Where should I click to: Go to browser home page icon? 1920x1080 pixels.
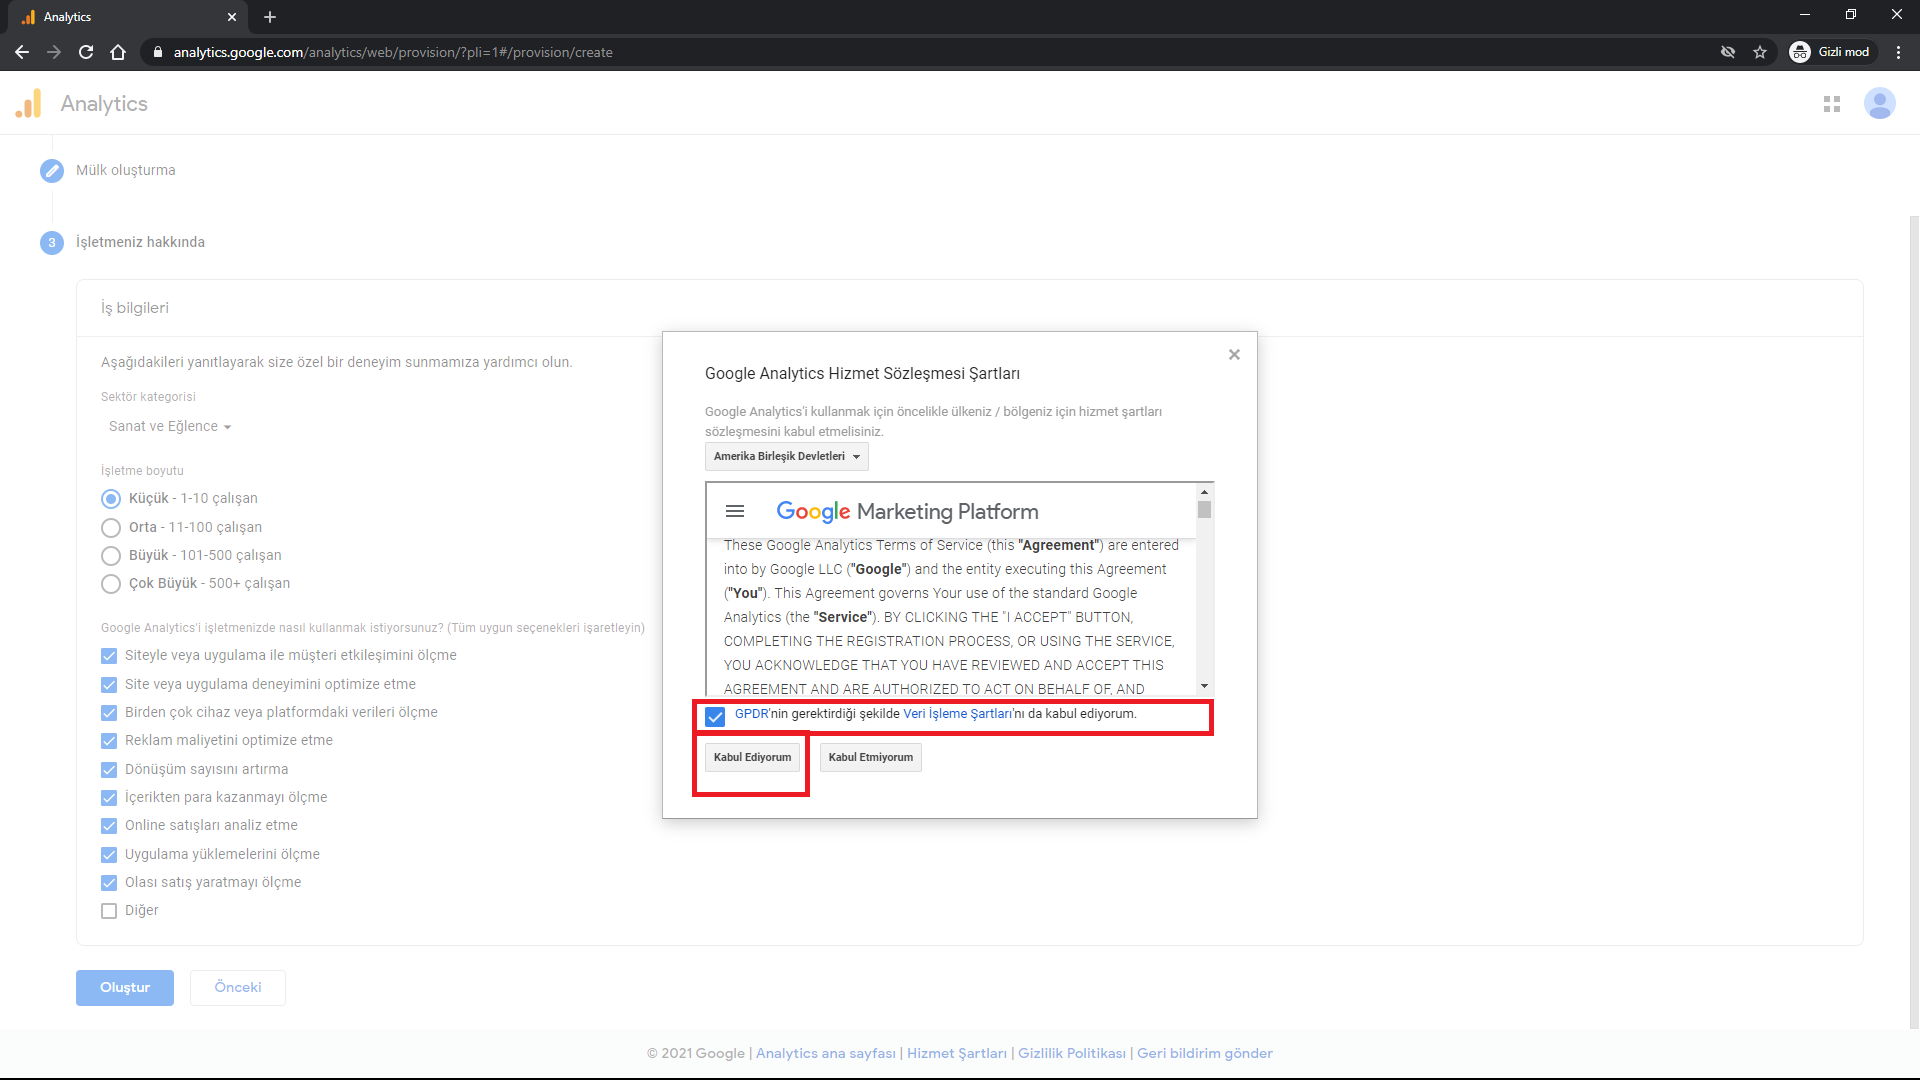coord(118,52)
